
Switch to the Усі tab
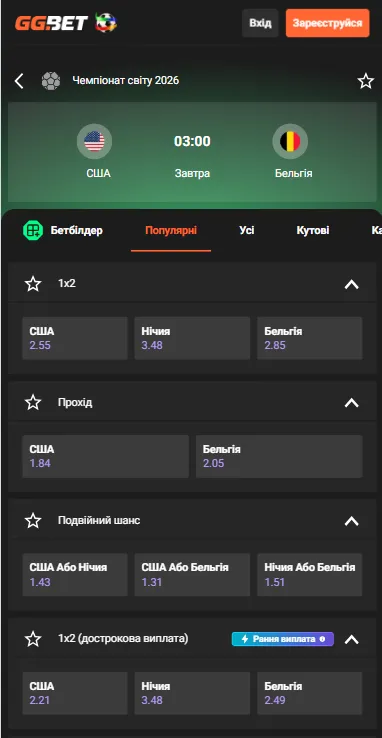pyautogui.click(x=247, y=230)
